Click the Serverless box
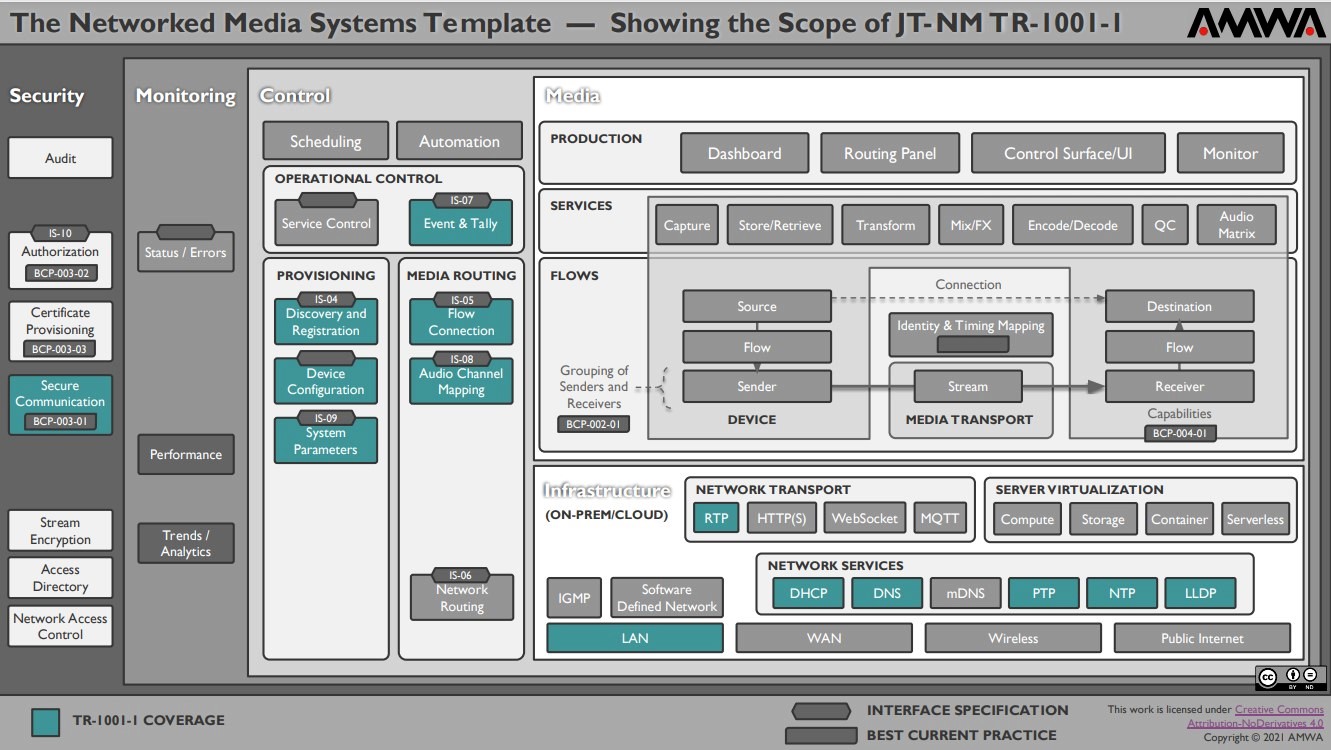Image resolution: width=1331 pixels, height=750 pixels. (1255, 518)
